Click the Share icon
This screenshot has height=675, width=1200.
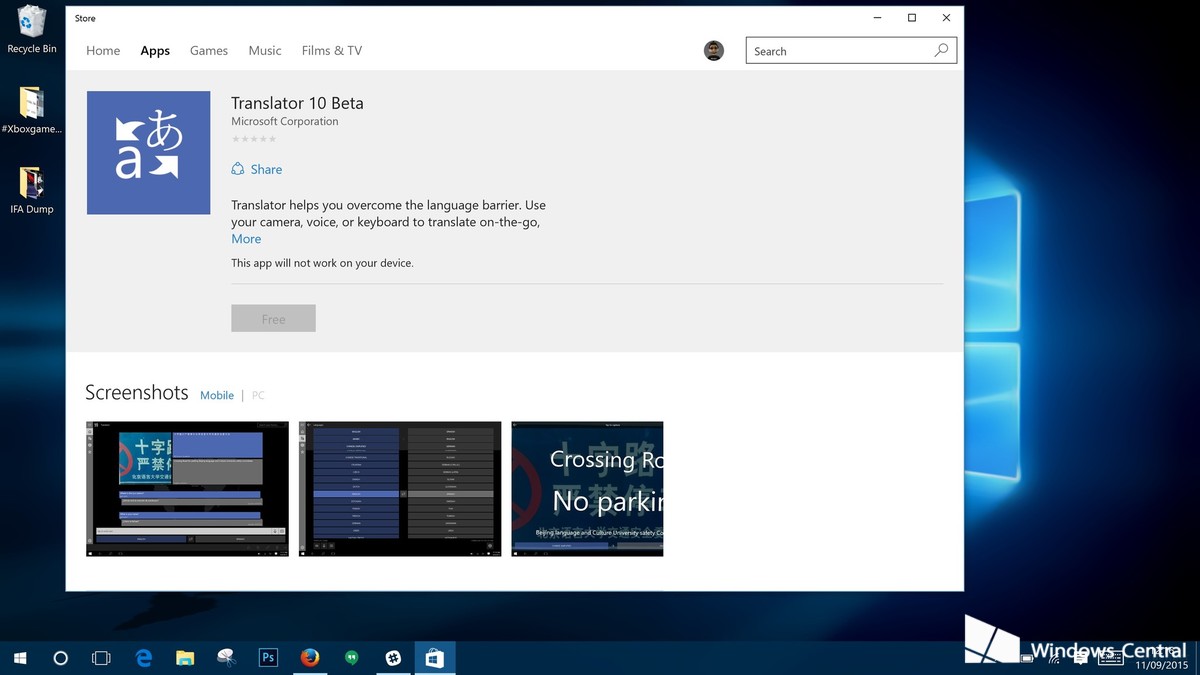click(238, 169)
